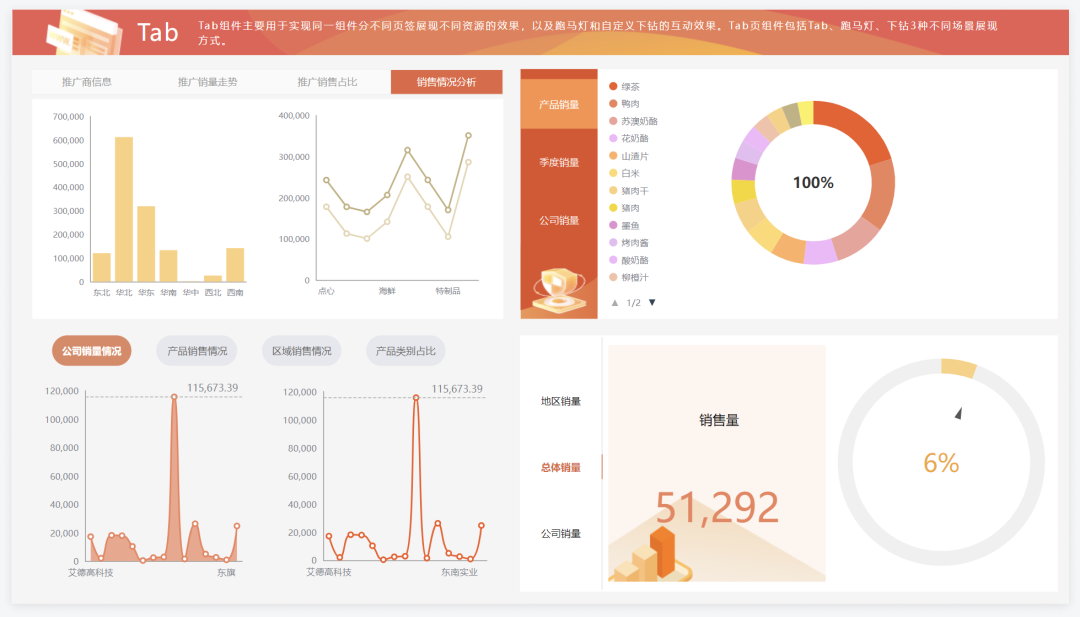Image resolution: width=1080 pixels, height=617 pixels.
Task: Click the gauge pointer arrow
Action: [x=958, y=413]
